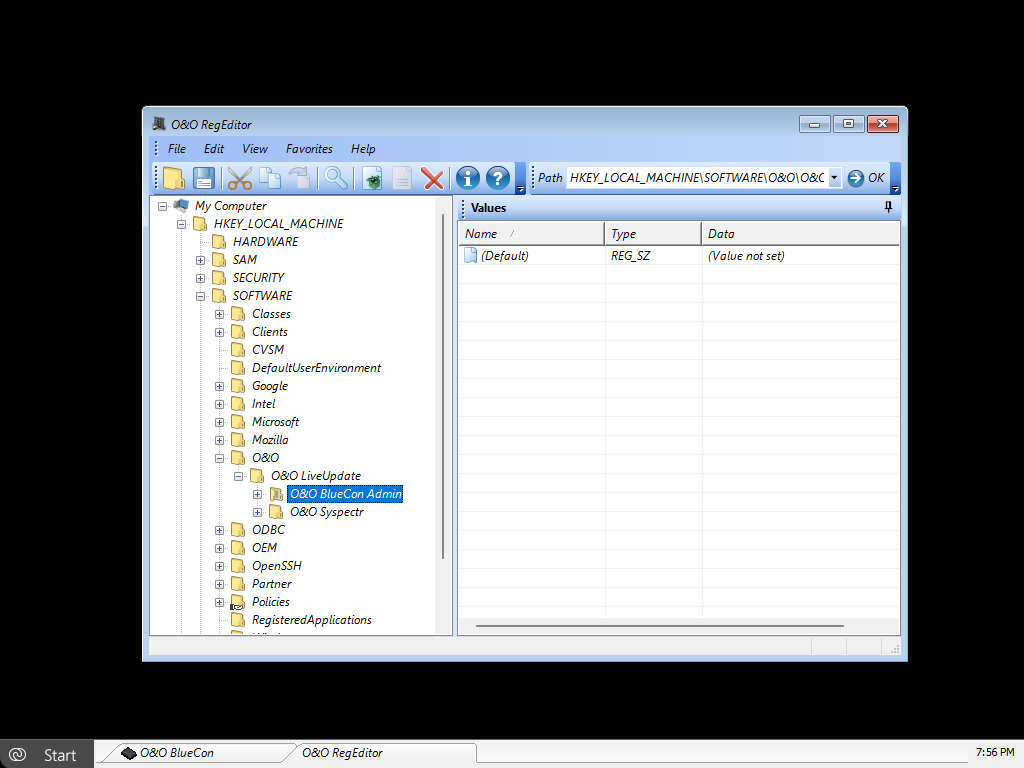Click the save floppy disk icon

pos(204,179)
